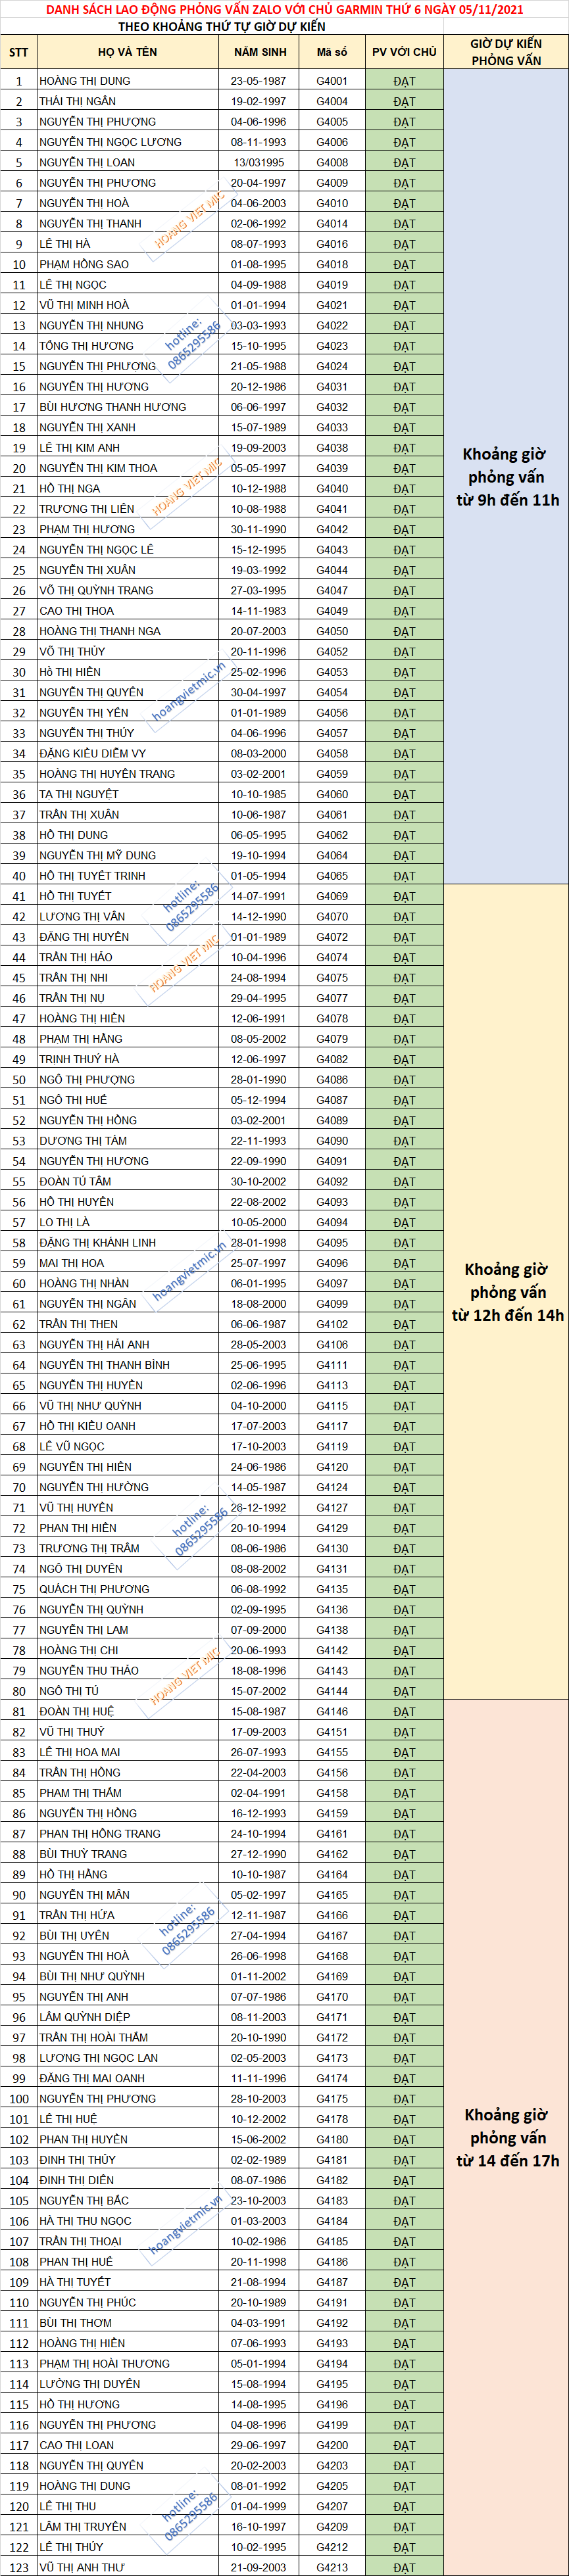Click the code 'G4001'
Screen dimensions: 569x2576
[332, 81]
